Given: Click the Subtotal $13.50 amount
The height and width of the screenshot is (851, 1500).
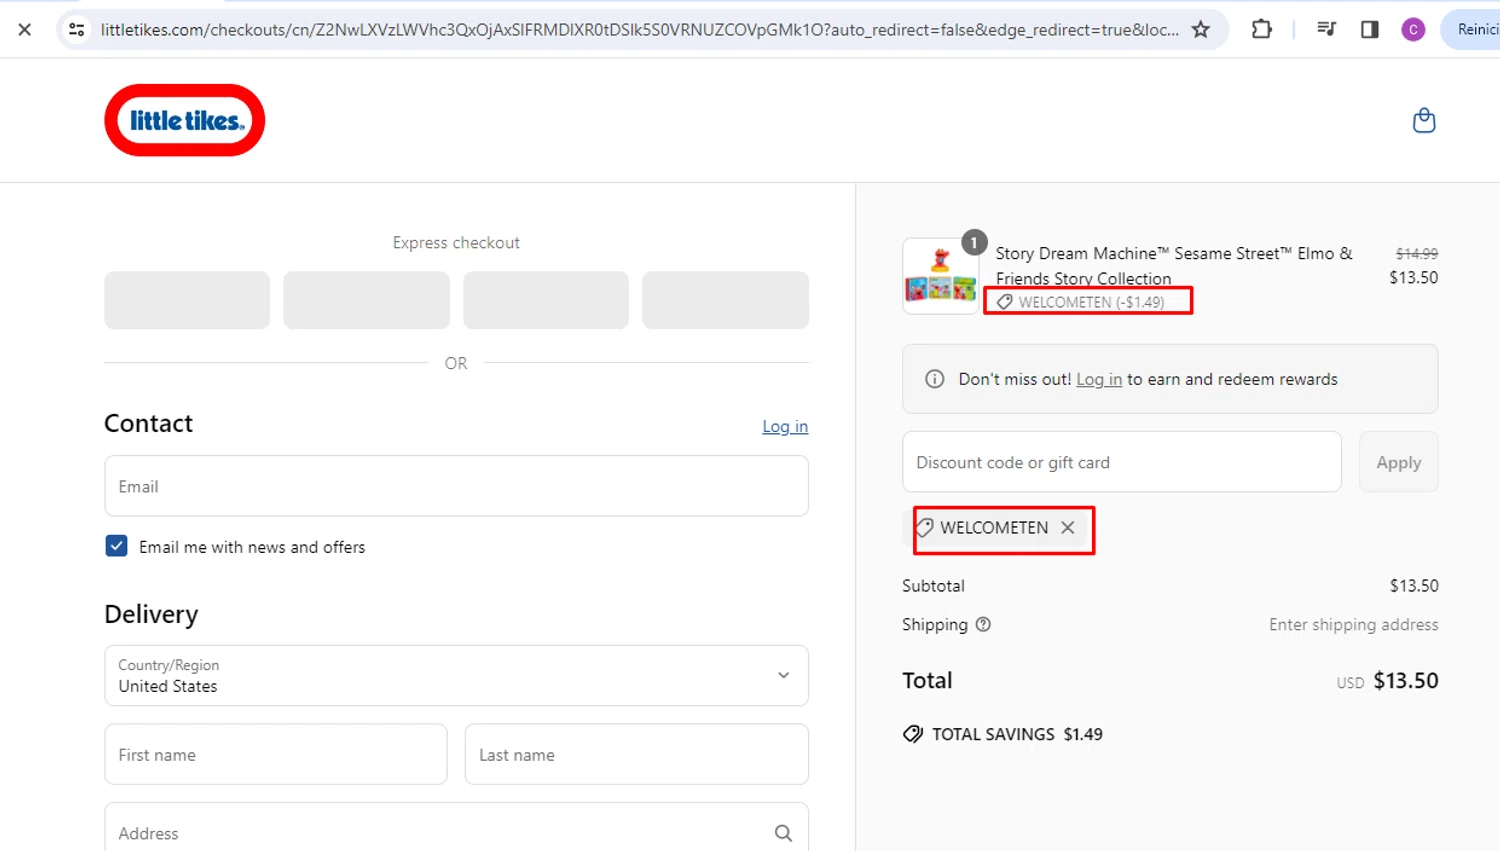Looking at the screenshot, I should coord(1414,586).
